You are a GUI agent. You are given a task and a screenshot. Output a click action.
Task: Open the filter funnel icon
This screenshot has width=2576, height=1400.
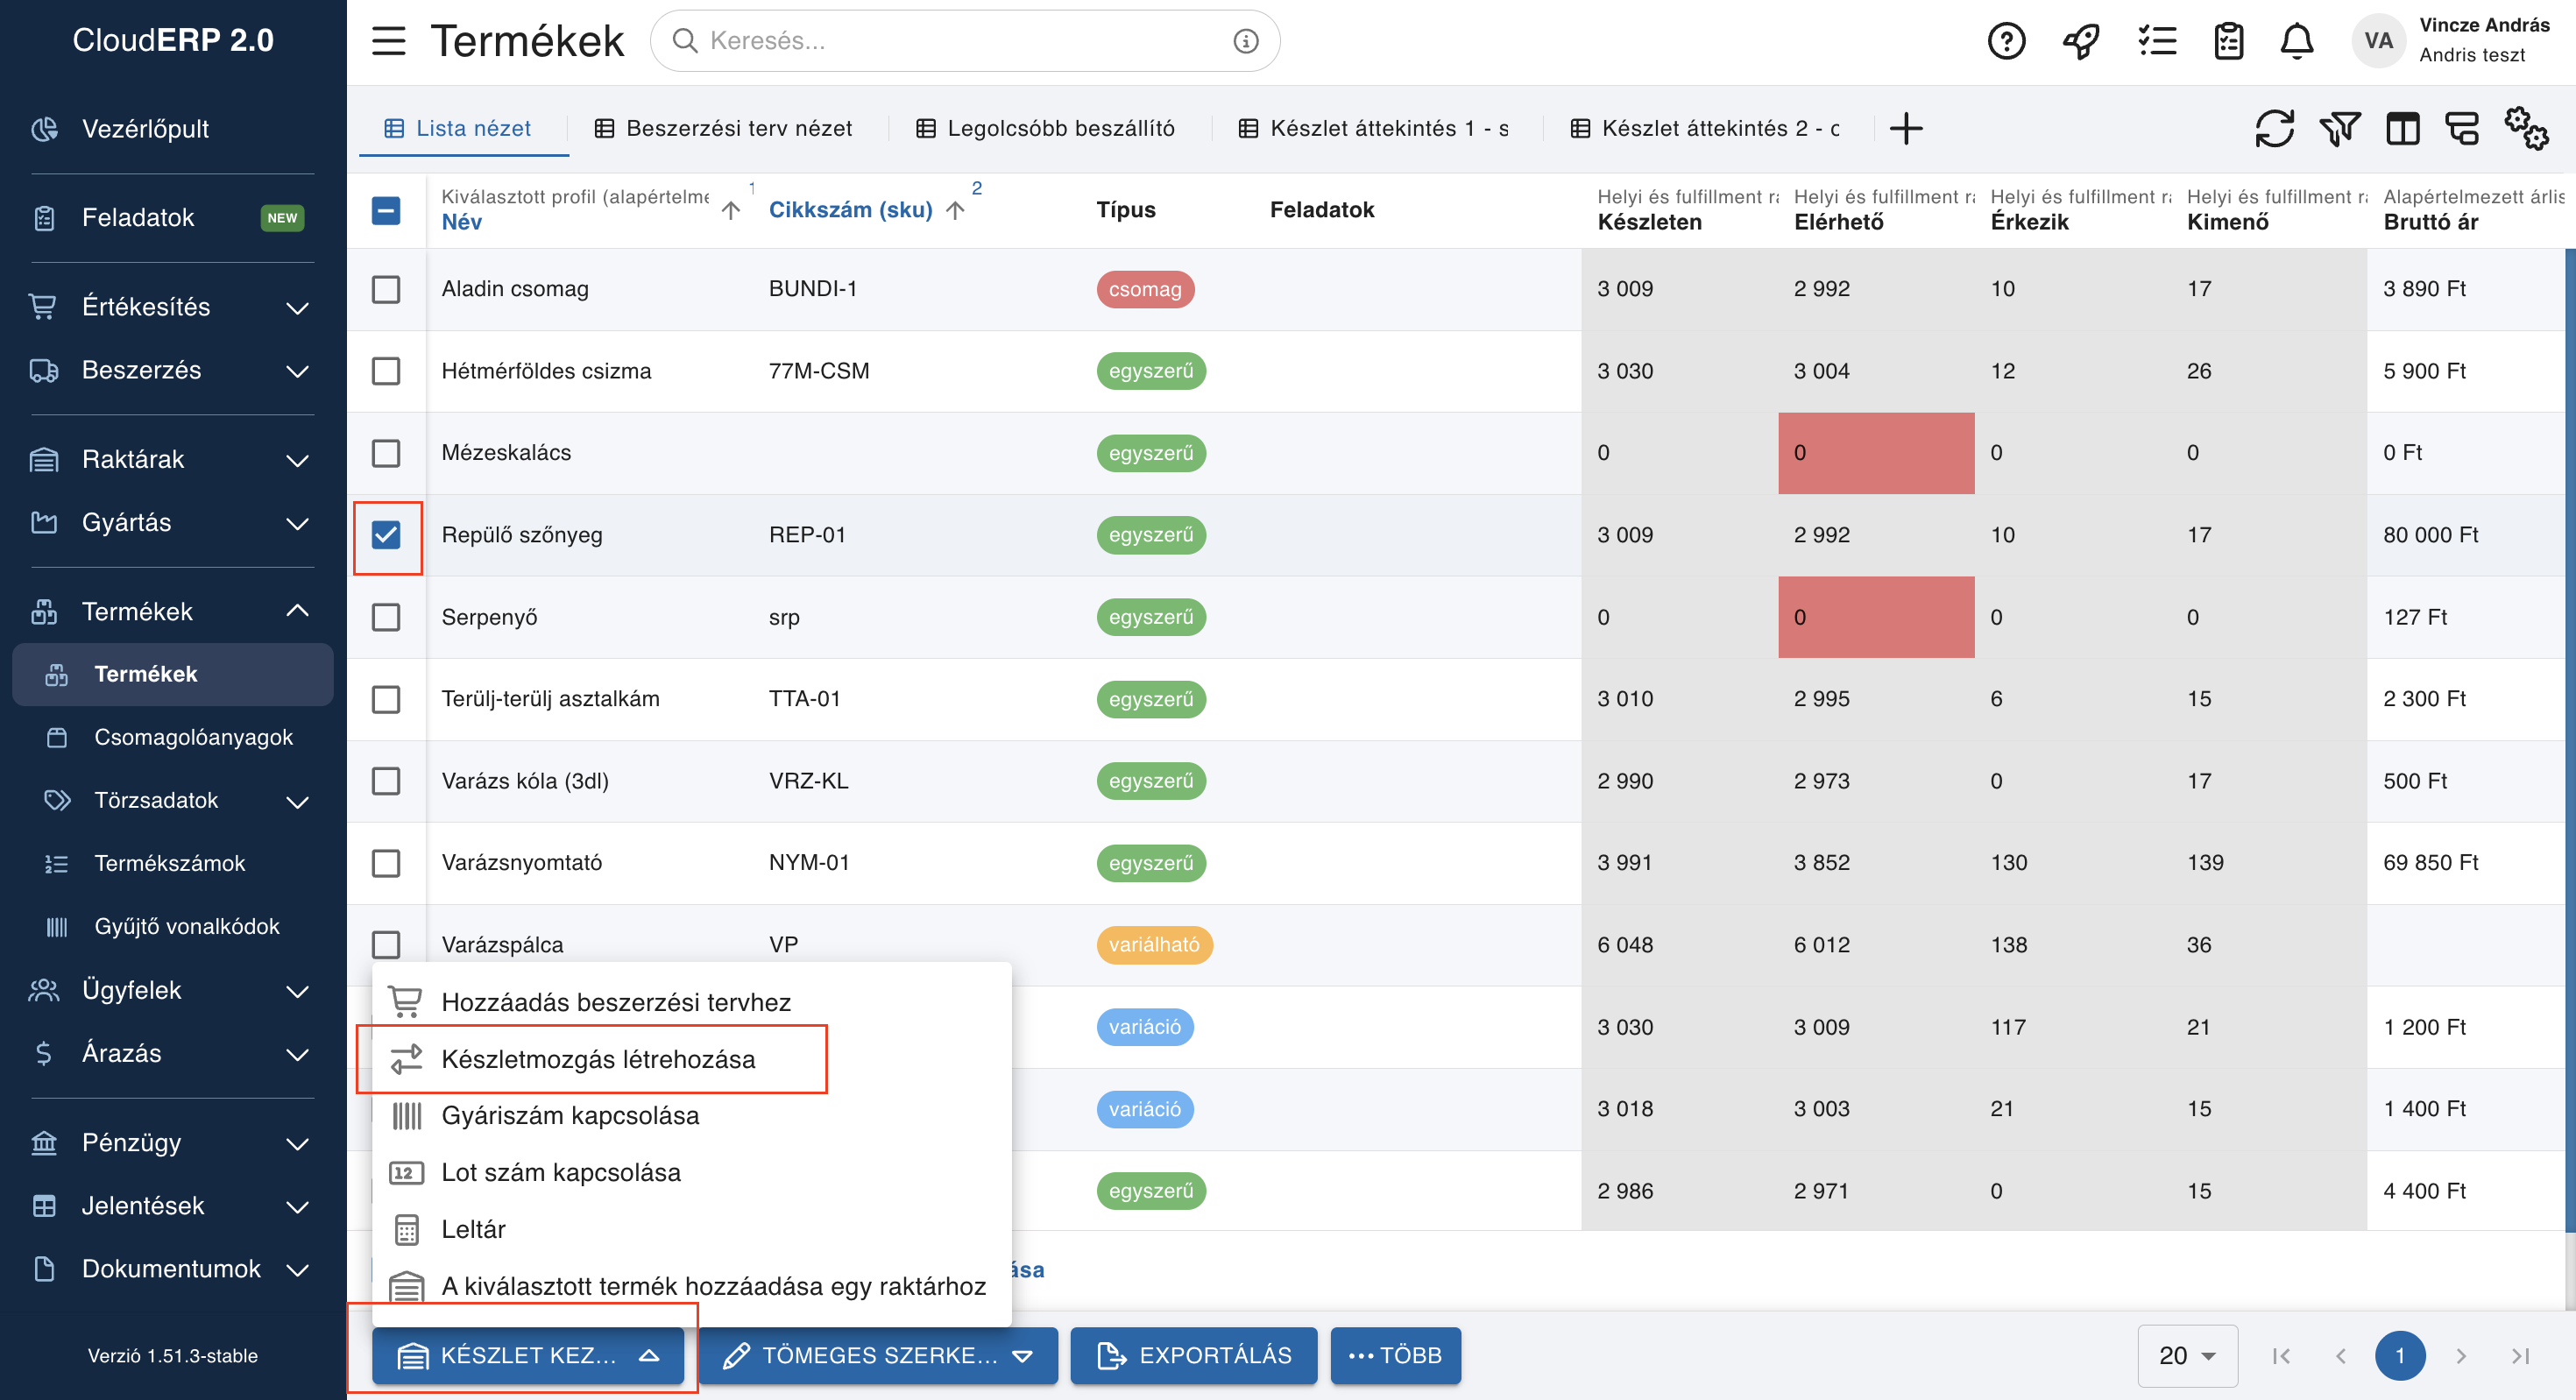click(x=2339, y=128)
